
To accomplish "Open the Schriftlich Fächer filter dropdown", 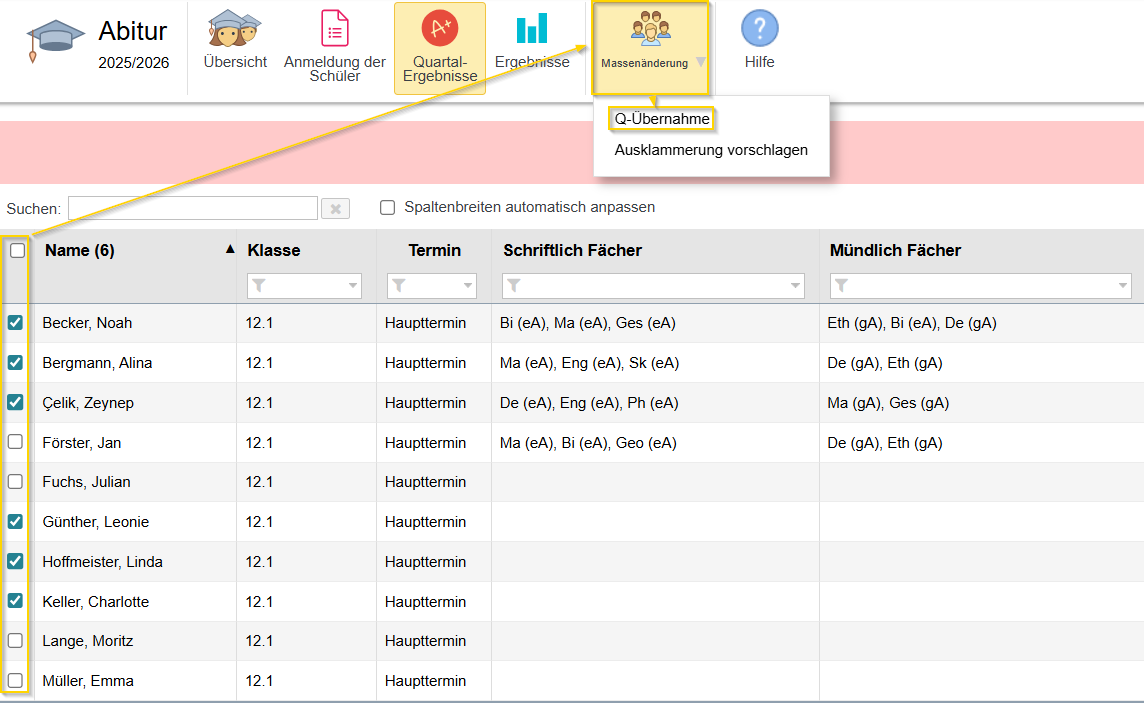I will pos(795,286).
